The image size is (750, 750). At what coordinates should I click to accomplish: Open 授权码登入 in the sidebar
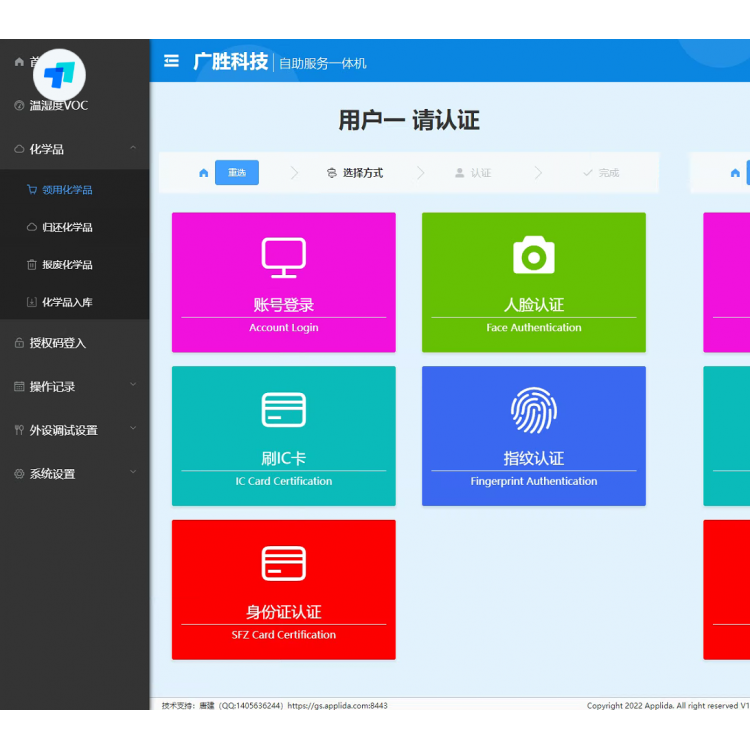coord(58,343)
